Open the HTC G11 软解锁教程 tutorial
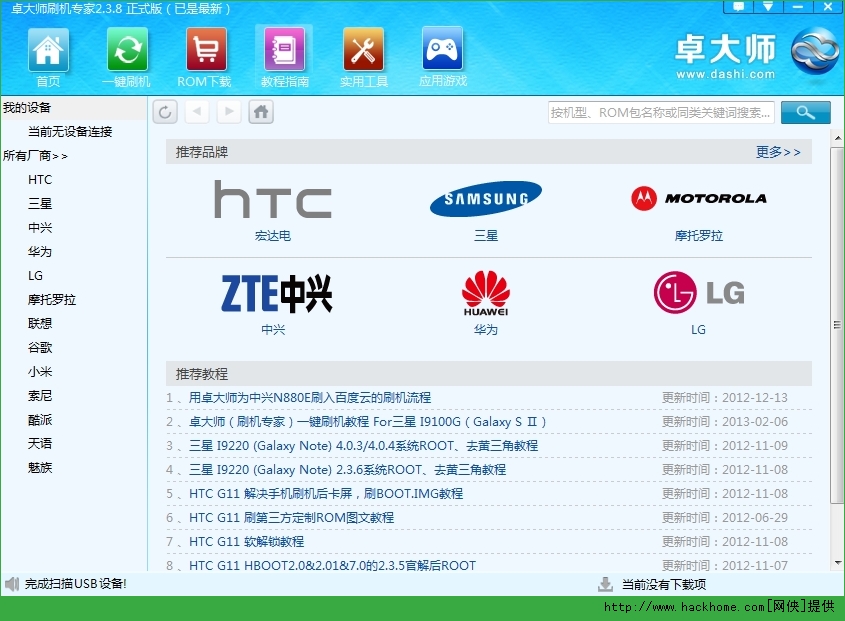The image size is (845, 621). 247,542
